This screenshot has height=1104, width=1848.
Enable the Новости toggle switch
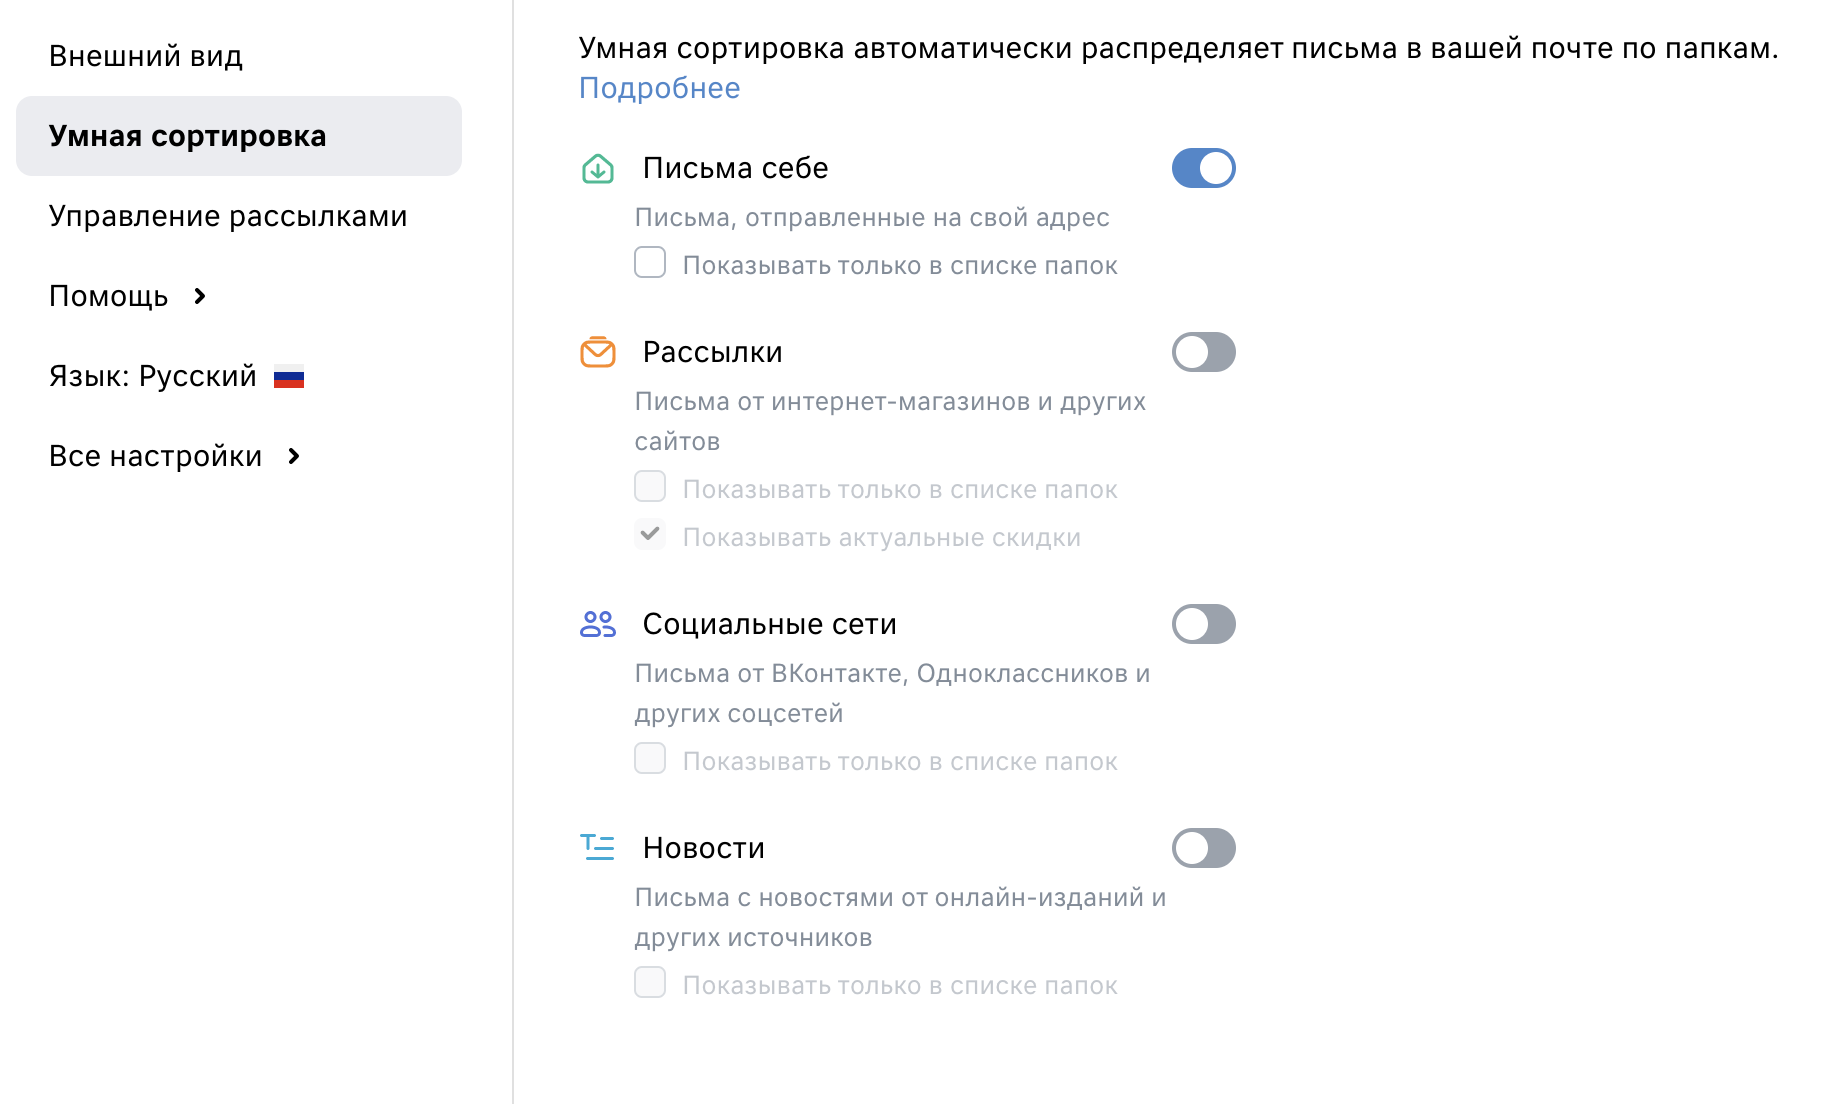1204,848
